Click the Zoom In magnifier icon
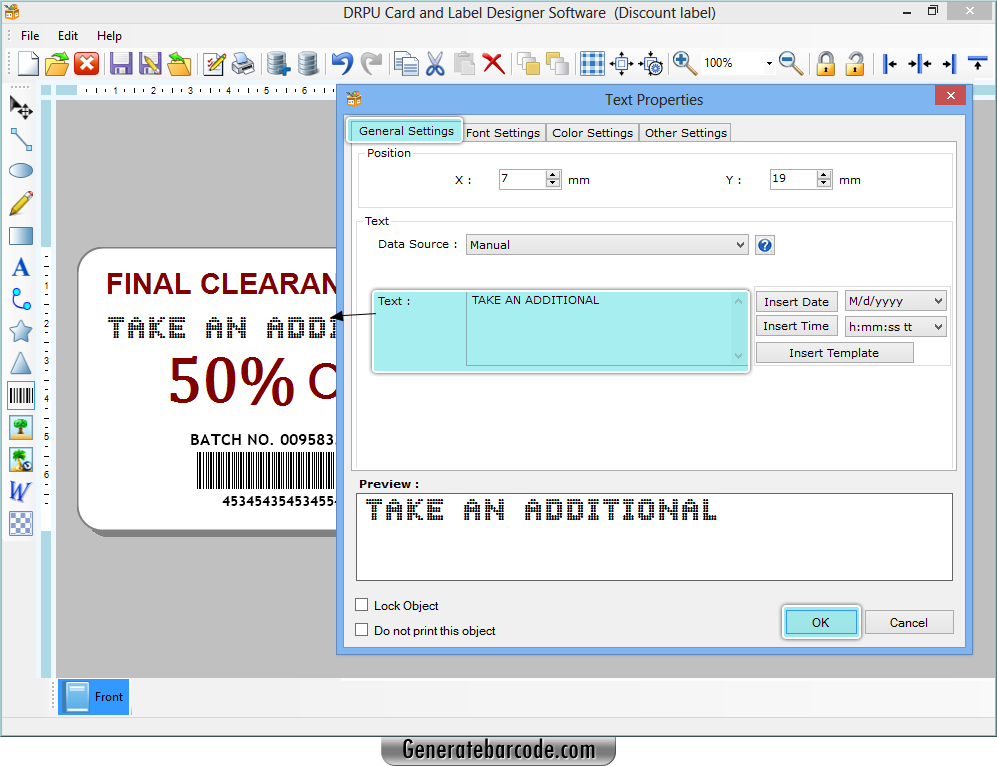Screen dimensions: 997x766 685,62
